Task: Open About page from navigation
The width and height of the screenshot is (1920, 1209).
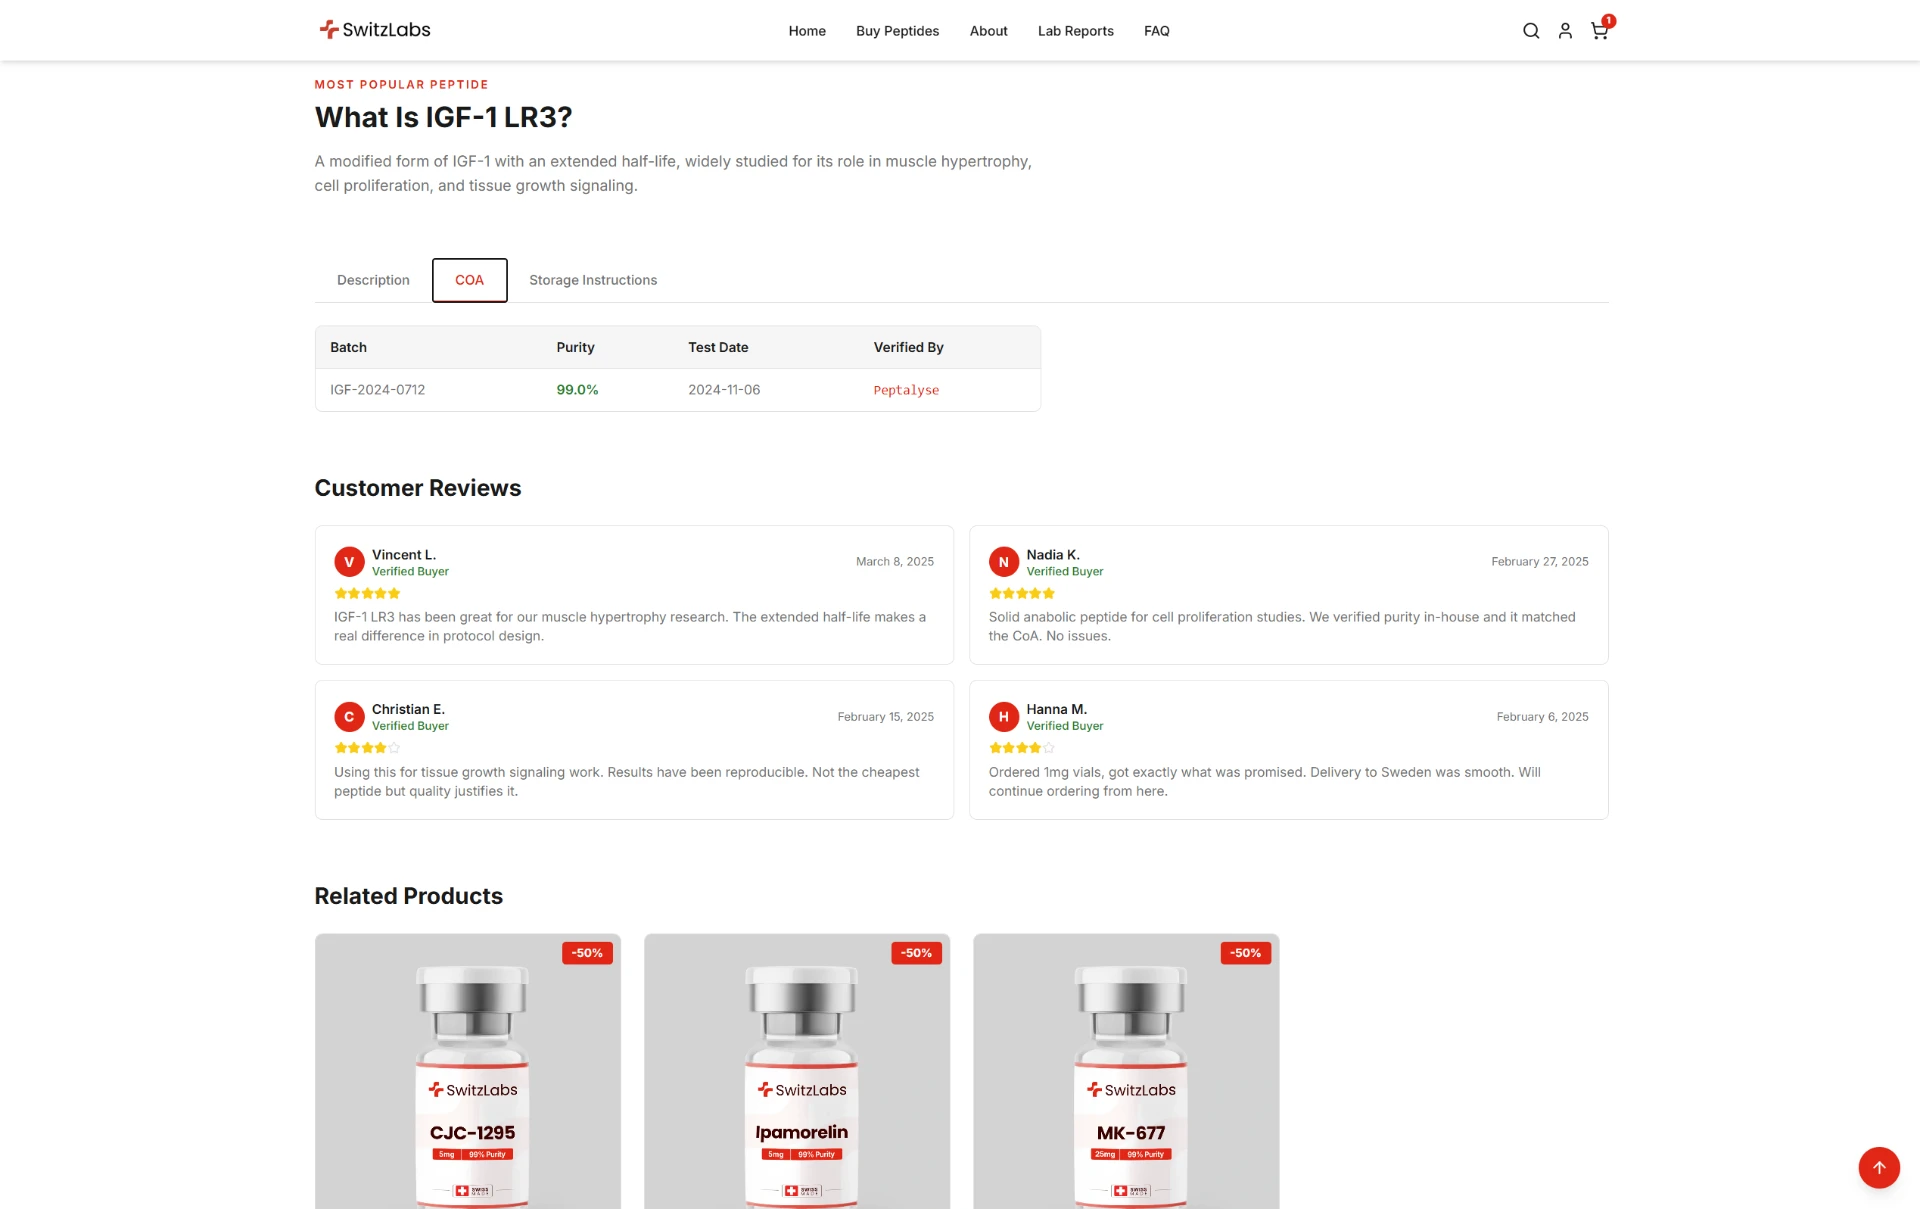Action: (988, 31)
